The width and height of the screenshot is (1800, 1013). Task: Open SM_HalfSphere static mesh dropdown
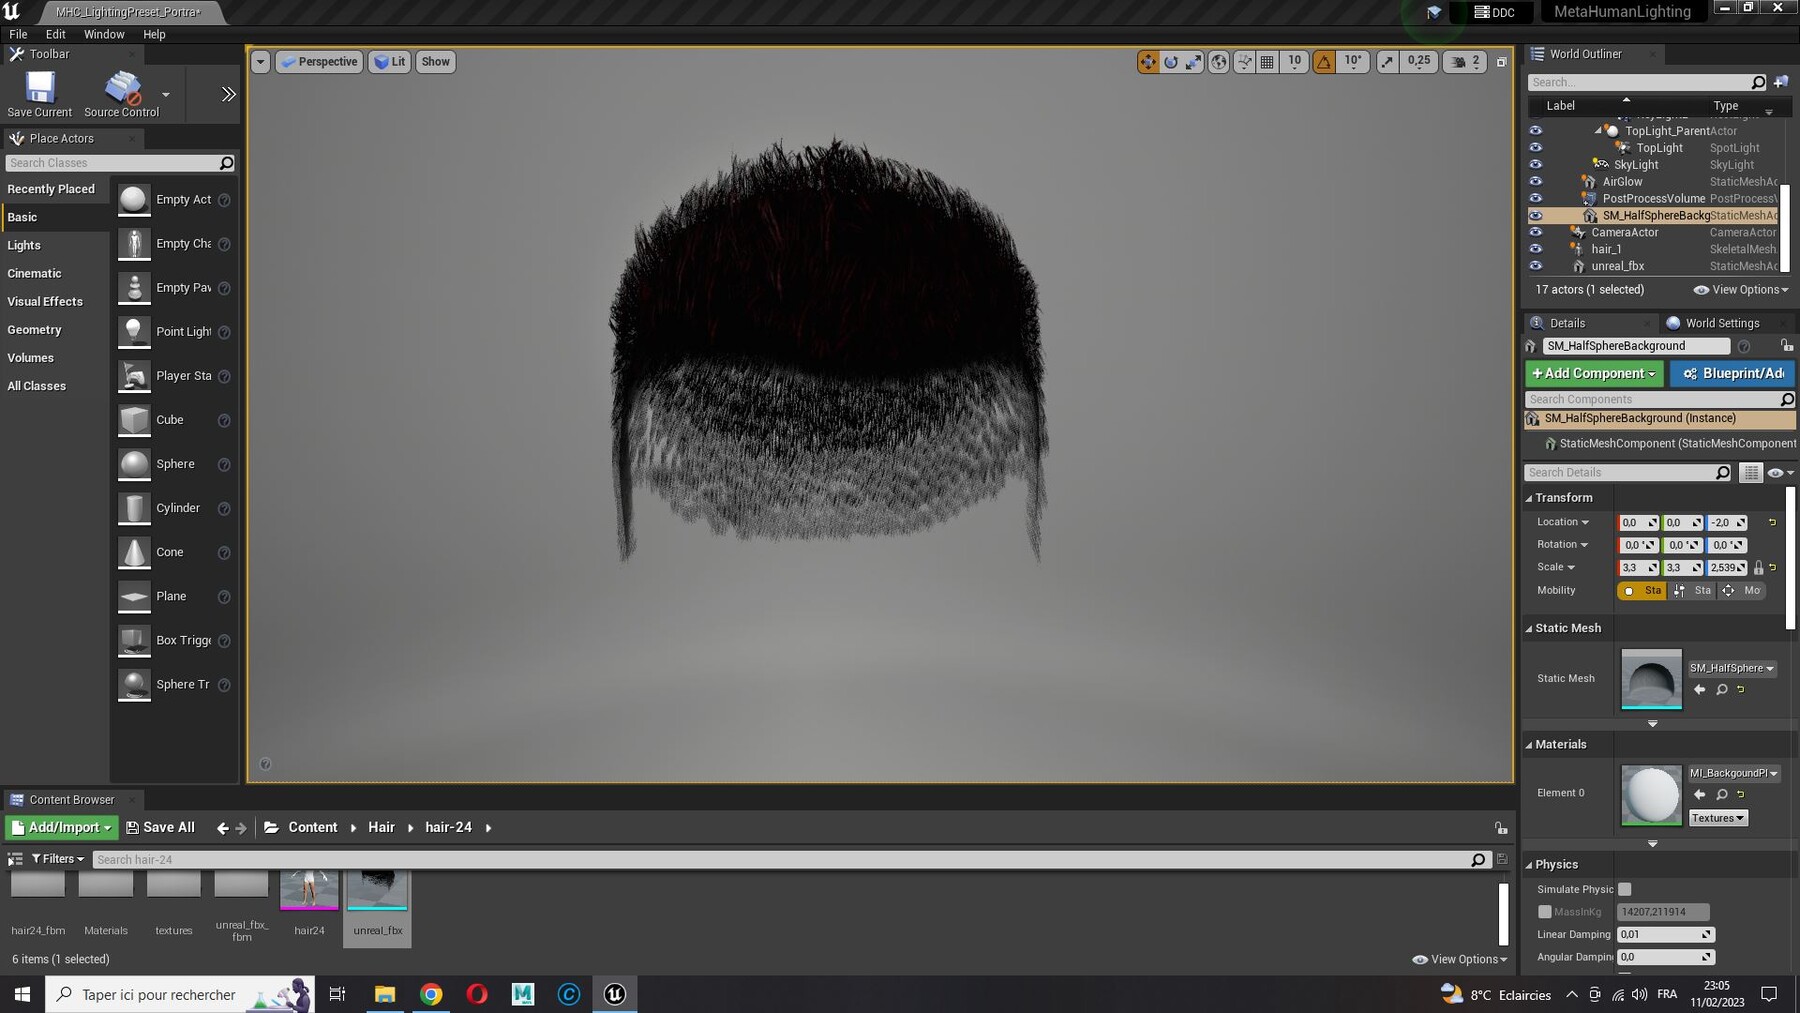(x=1732, y=668)
